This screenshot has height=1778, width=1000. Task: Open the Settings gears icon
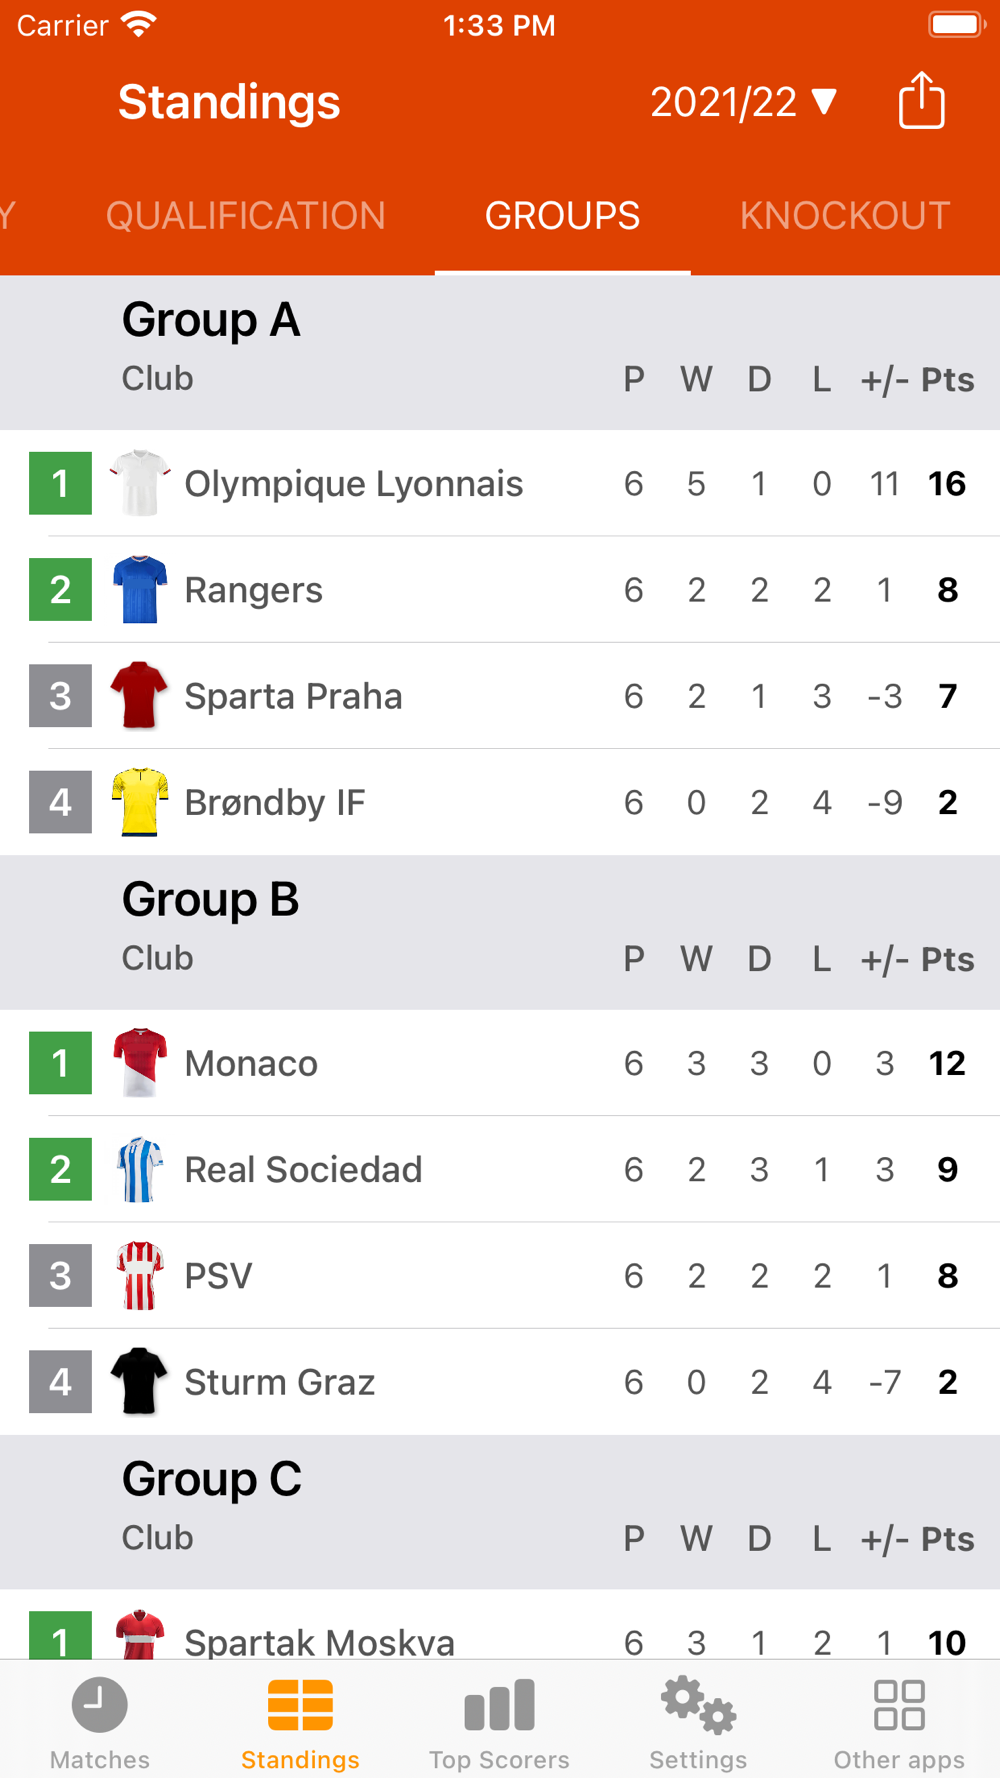(x=698, y=1704)
